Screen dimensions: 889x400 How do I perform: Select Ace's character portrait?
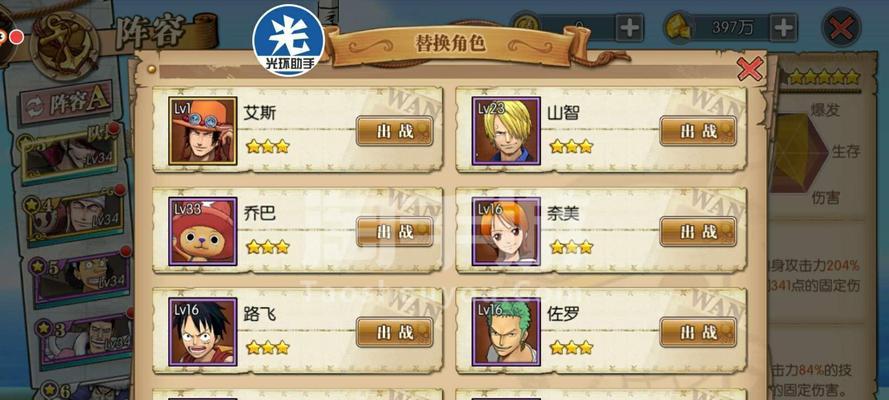pos(202,131)
